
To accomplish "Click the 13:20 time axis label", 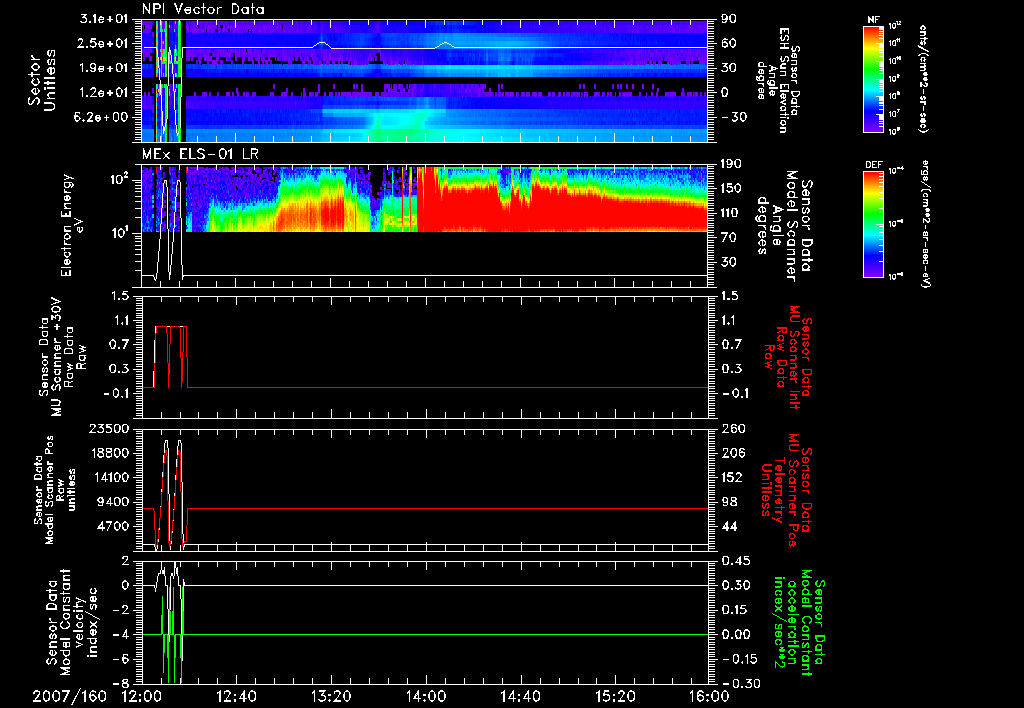I will click(x=331, y=696).
